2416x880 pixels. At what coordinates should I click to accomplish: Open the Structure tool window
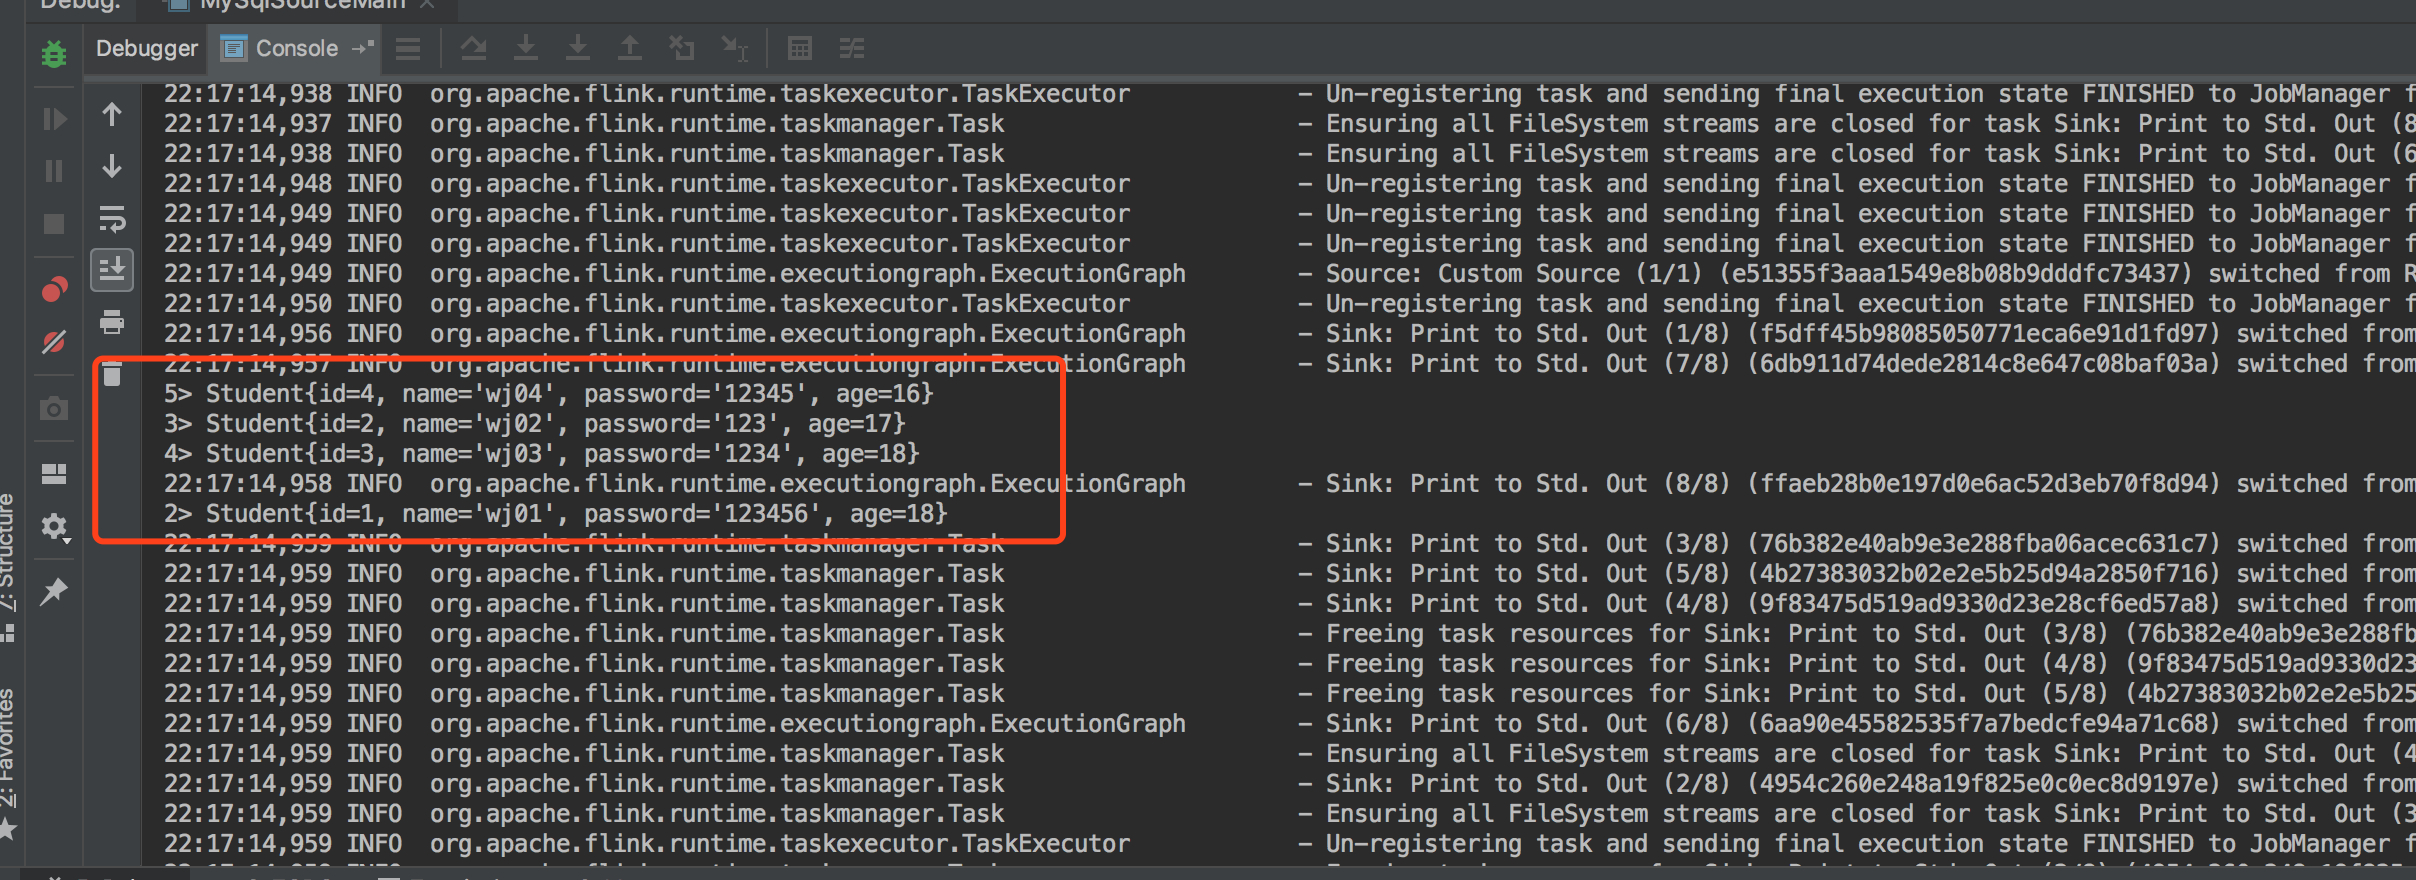(x=8, y=555)
